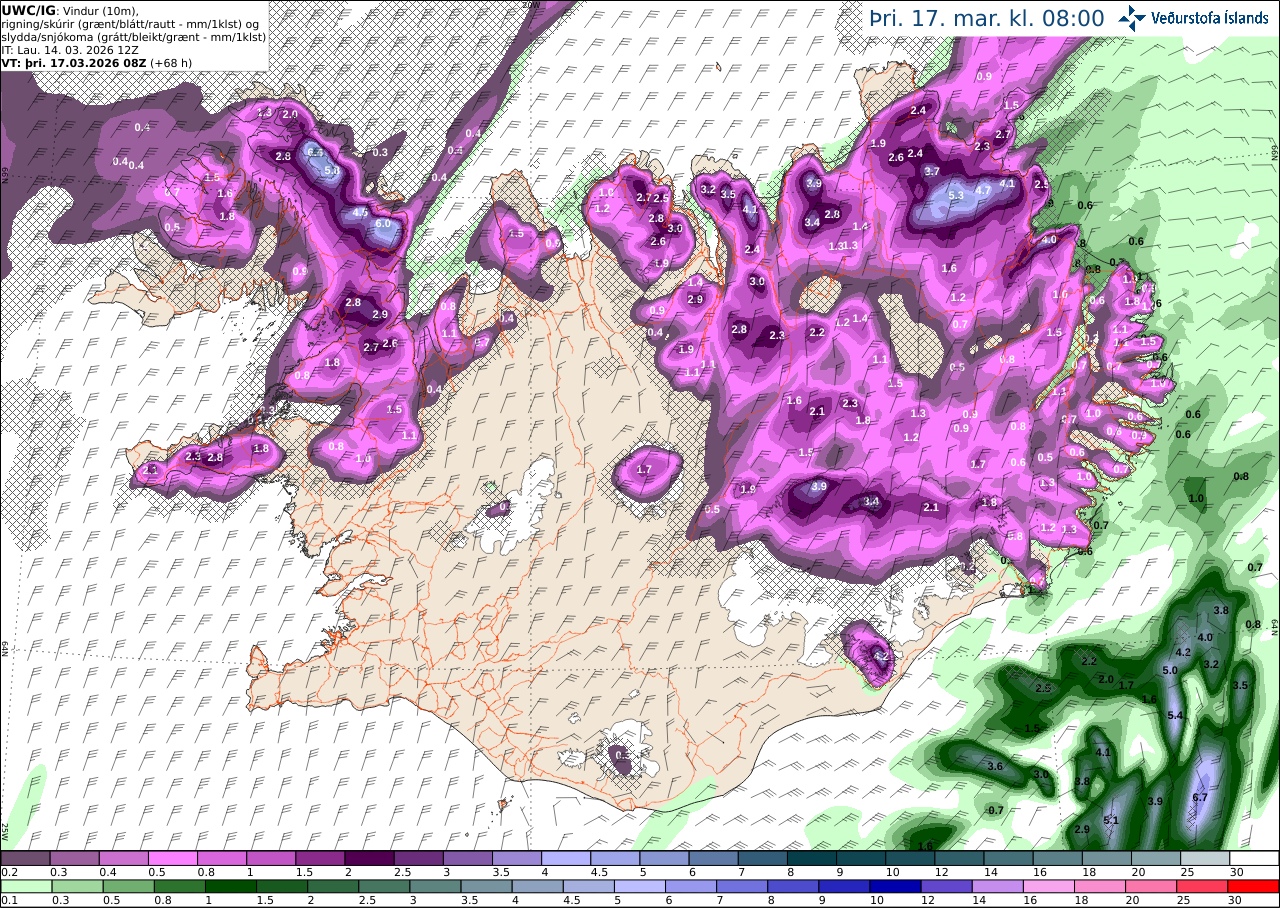Click the 6.7 rain value in the southeast sea
The height and width of the screenshot is (908, 1280).
pos(1201,797)
